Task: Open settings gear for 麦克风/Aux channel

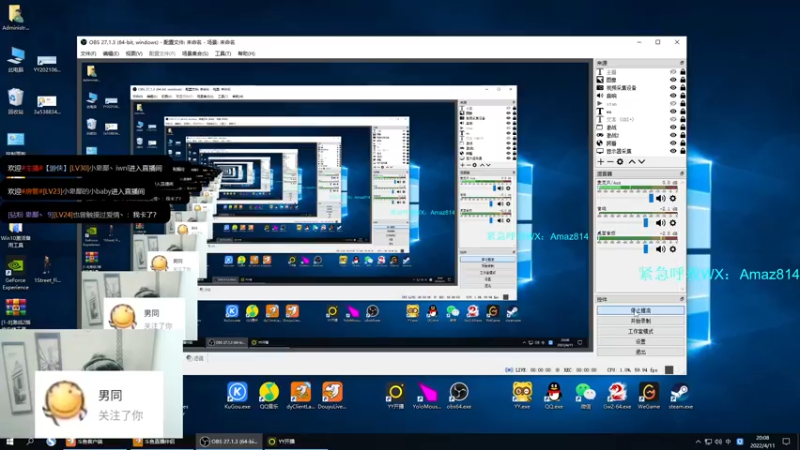Action: point(673,198)
